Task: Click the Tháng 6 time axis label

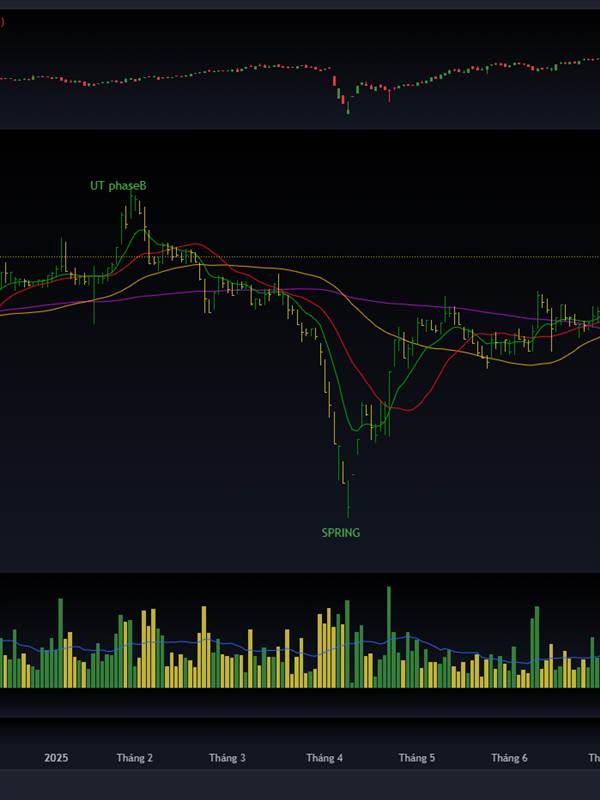Action: pos(509,758)
